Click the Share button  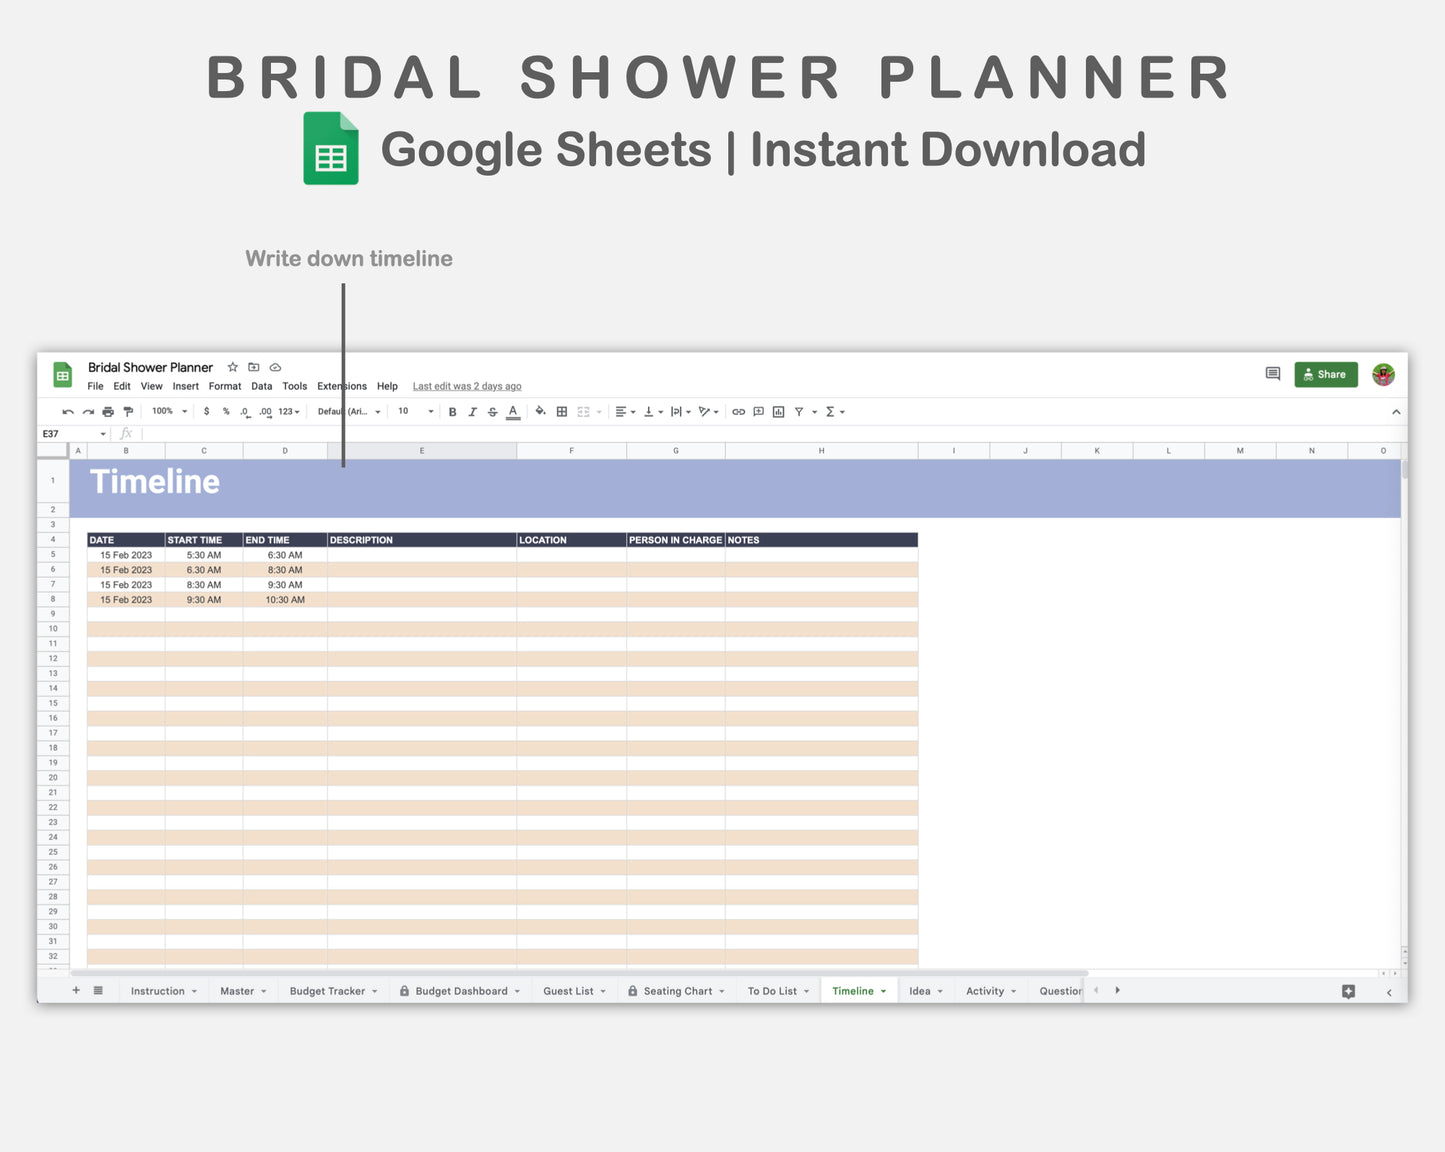(1325, 374)
